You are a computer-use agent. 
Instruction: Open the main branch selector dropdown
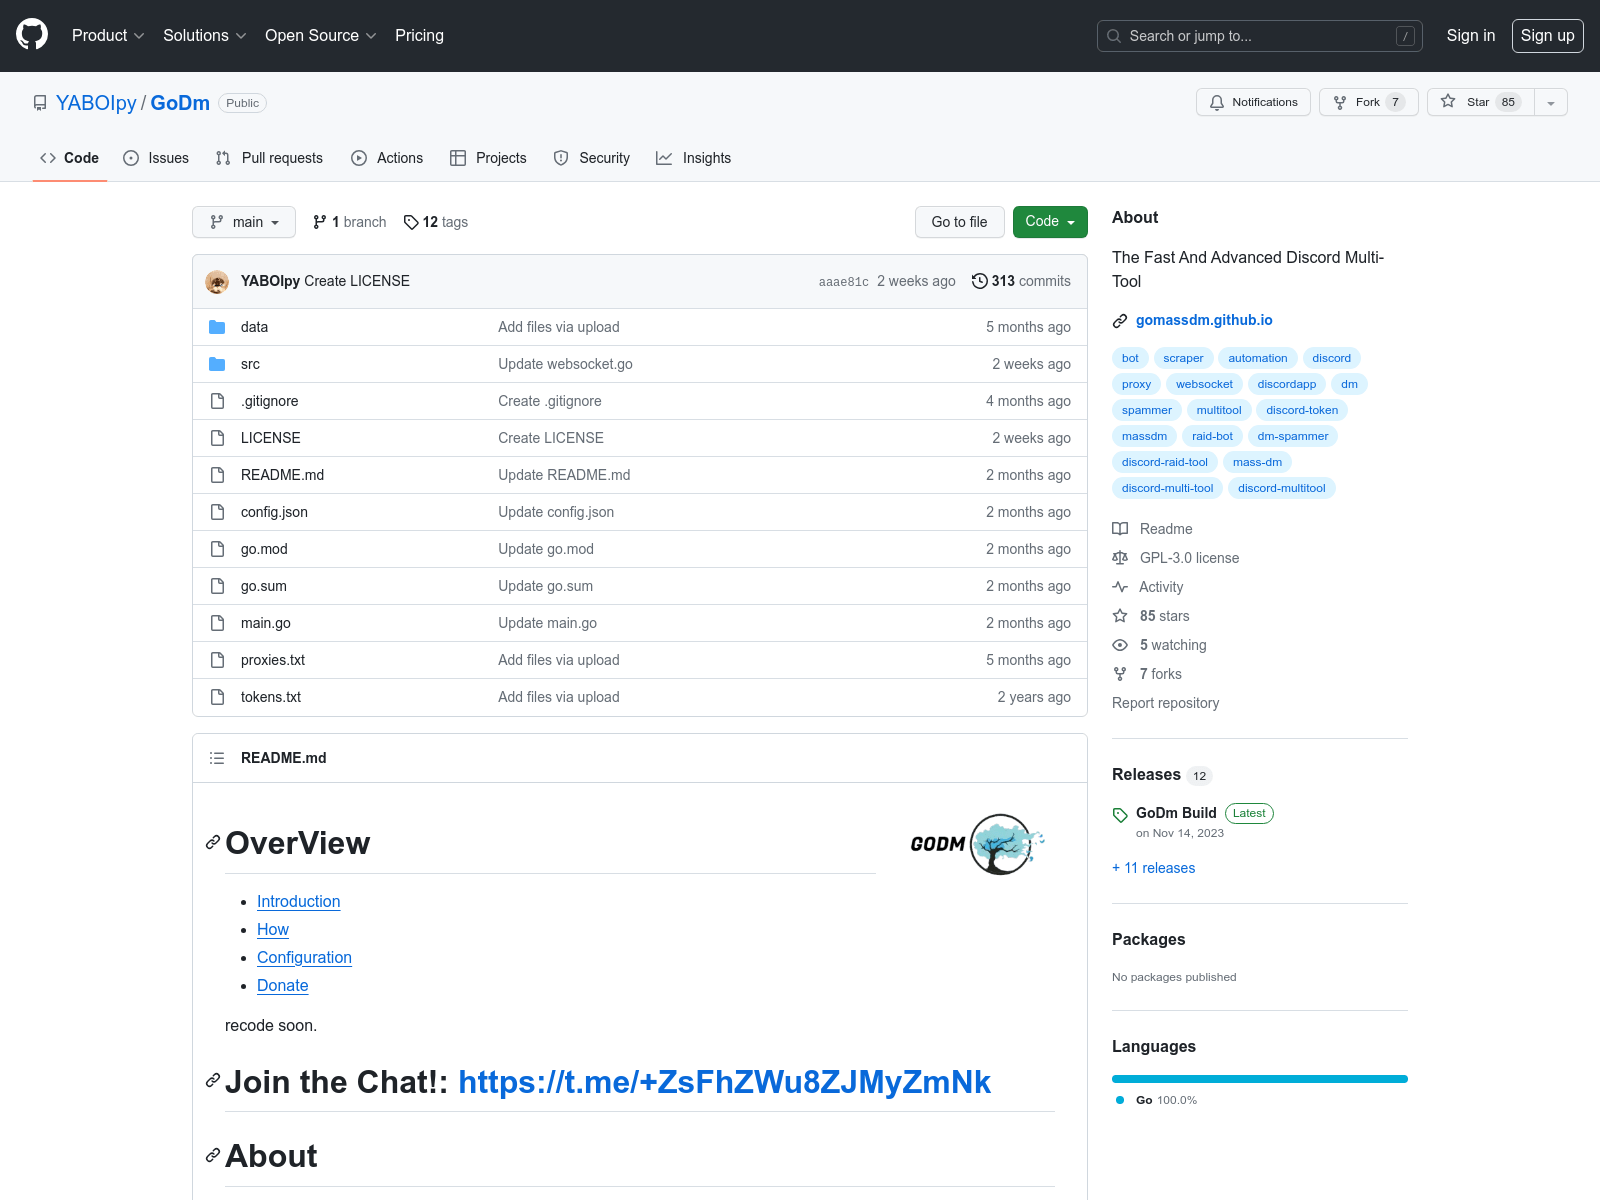click(244, 222)
